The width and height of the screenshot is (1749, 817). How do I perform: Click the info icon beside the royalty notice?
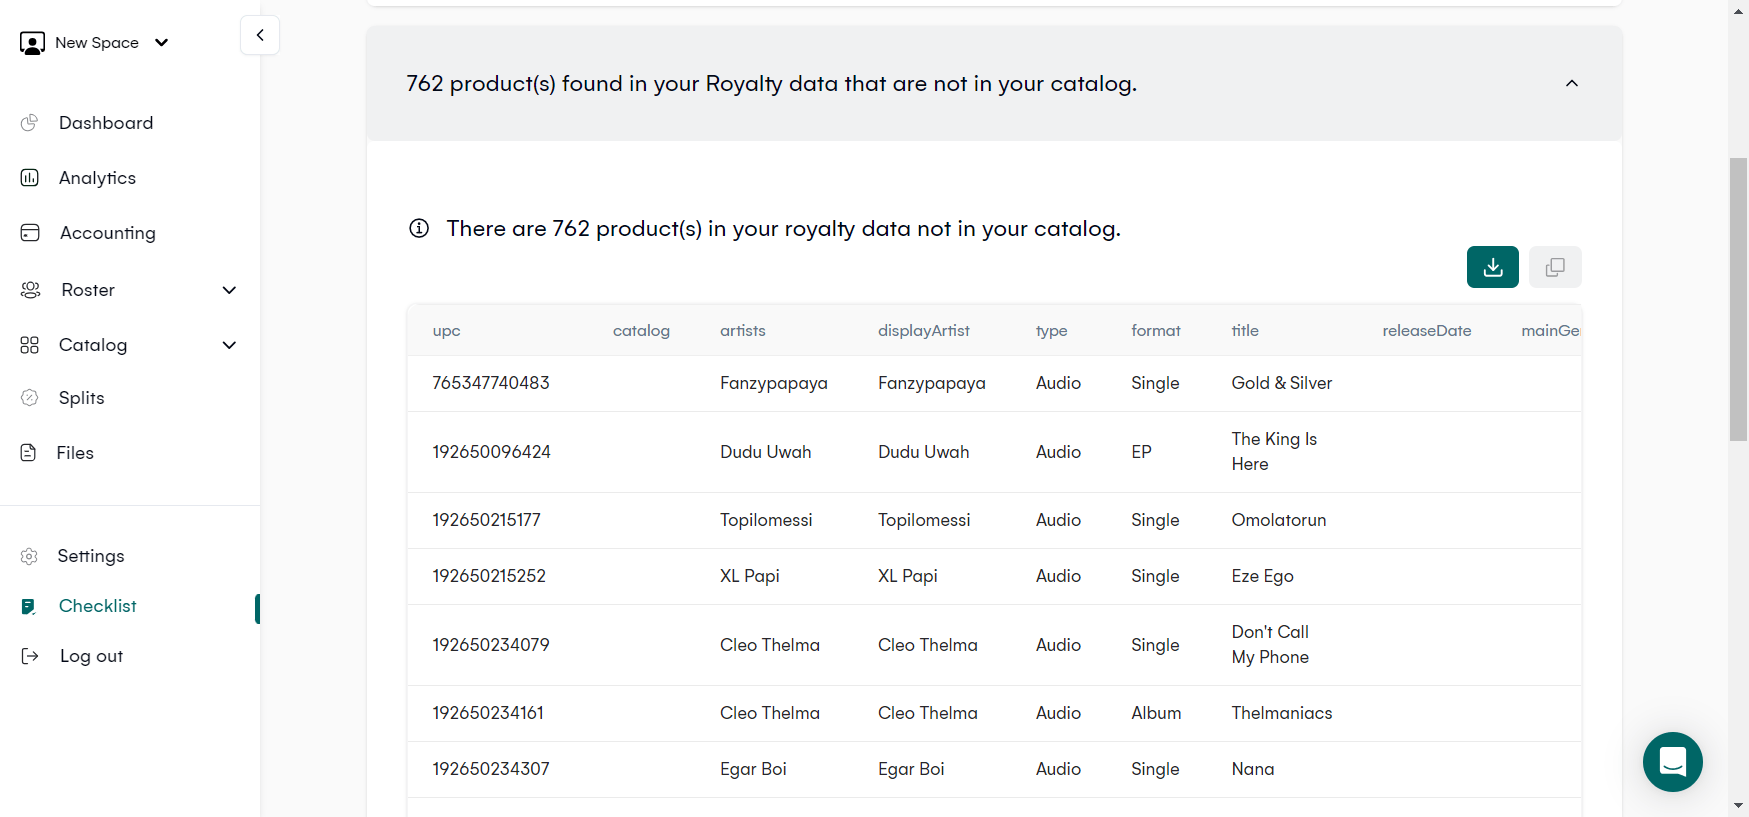coord(419,229)
